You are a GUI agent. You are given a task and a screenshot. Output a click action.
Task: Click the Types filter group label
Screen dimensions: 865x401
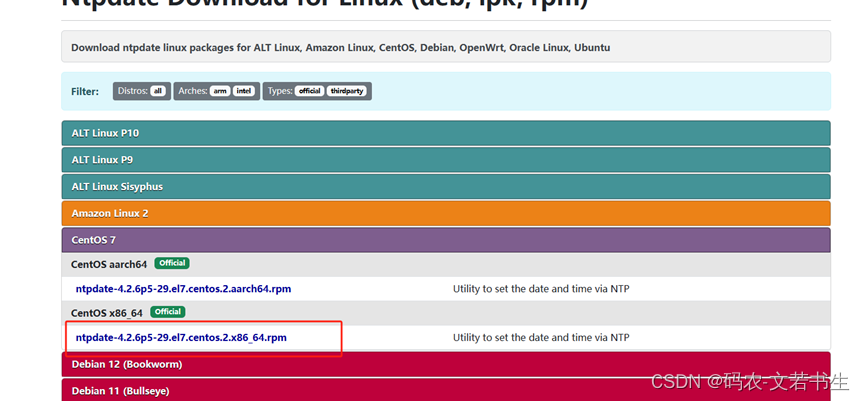[x=280, y=91]
